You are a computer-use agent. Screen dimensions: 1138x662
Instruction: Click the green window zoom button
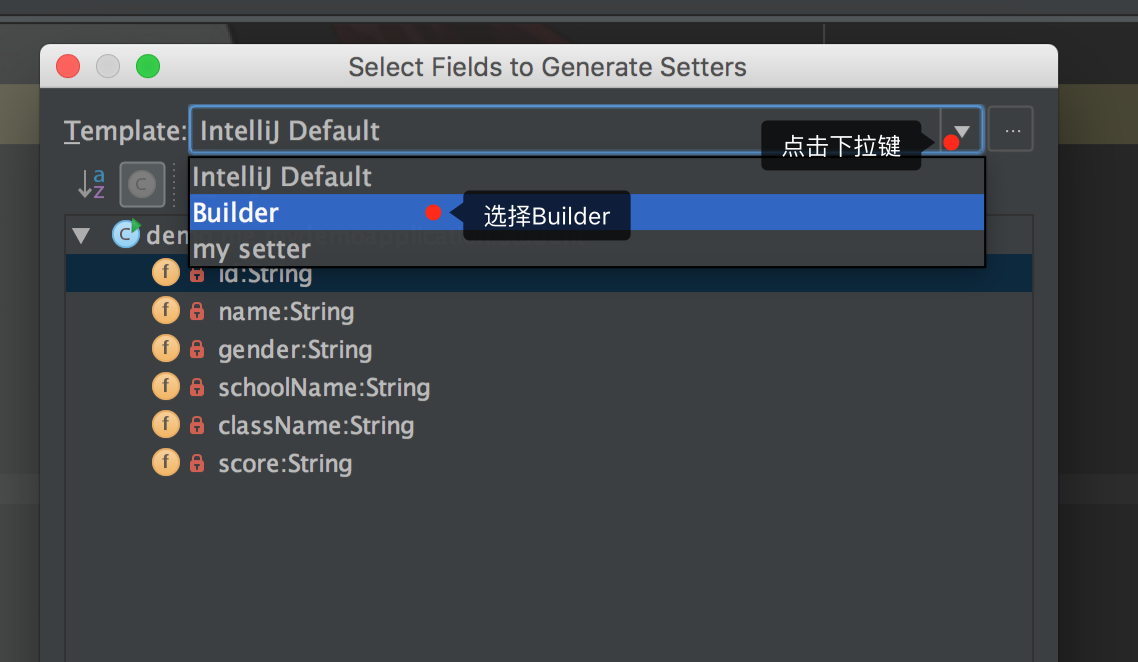tap(148, 67)
